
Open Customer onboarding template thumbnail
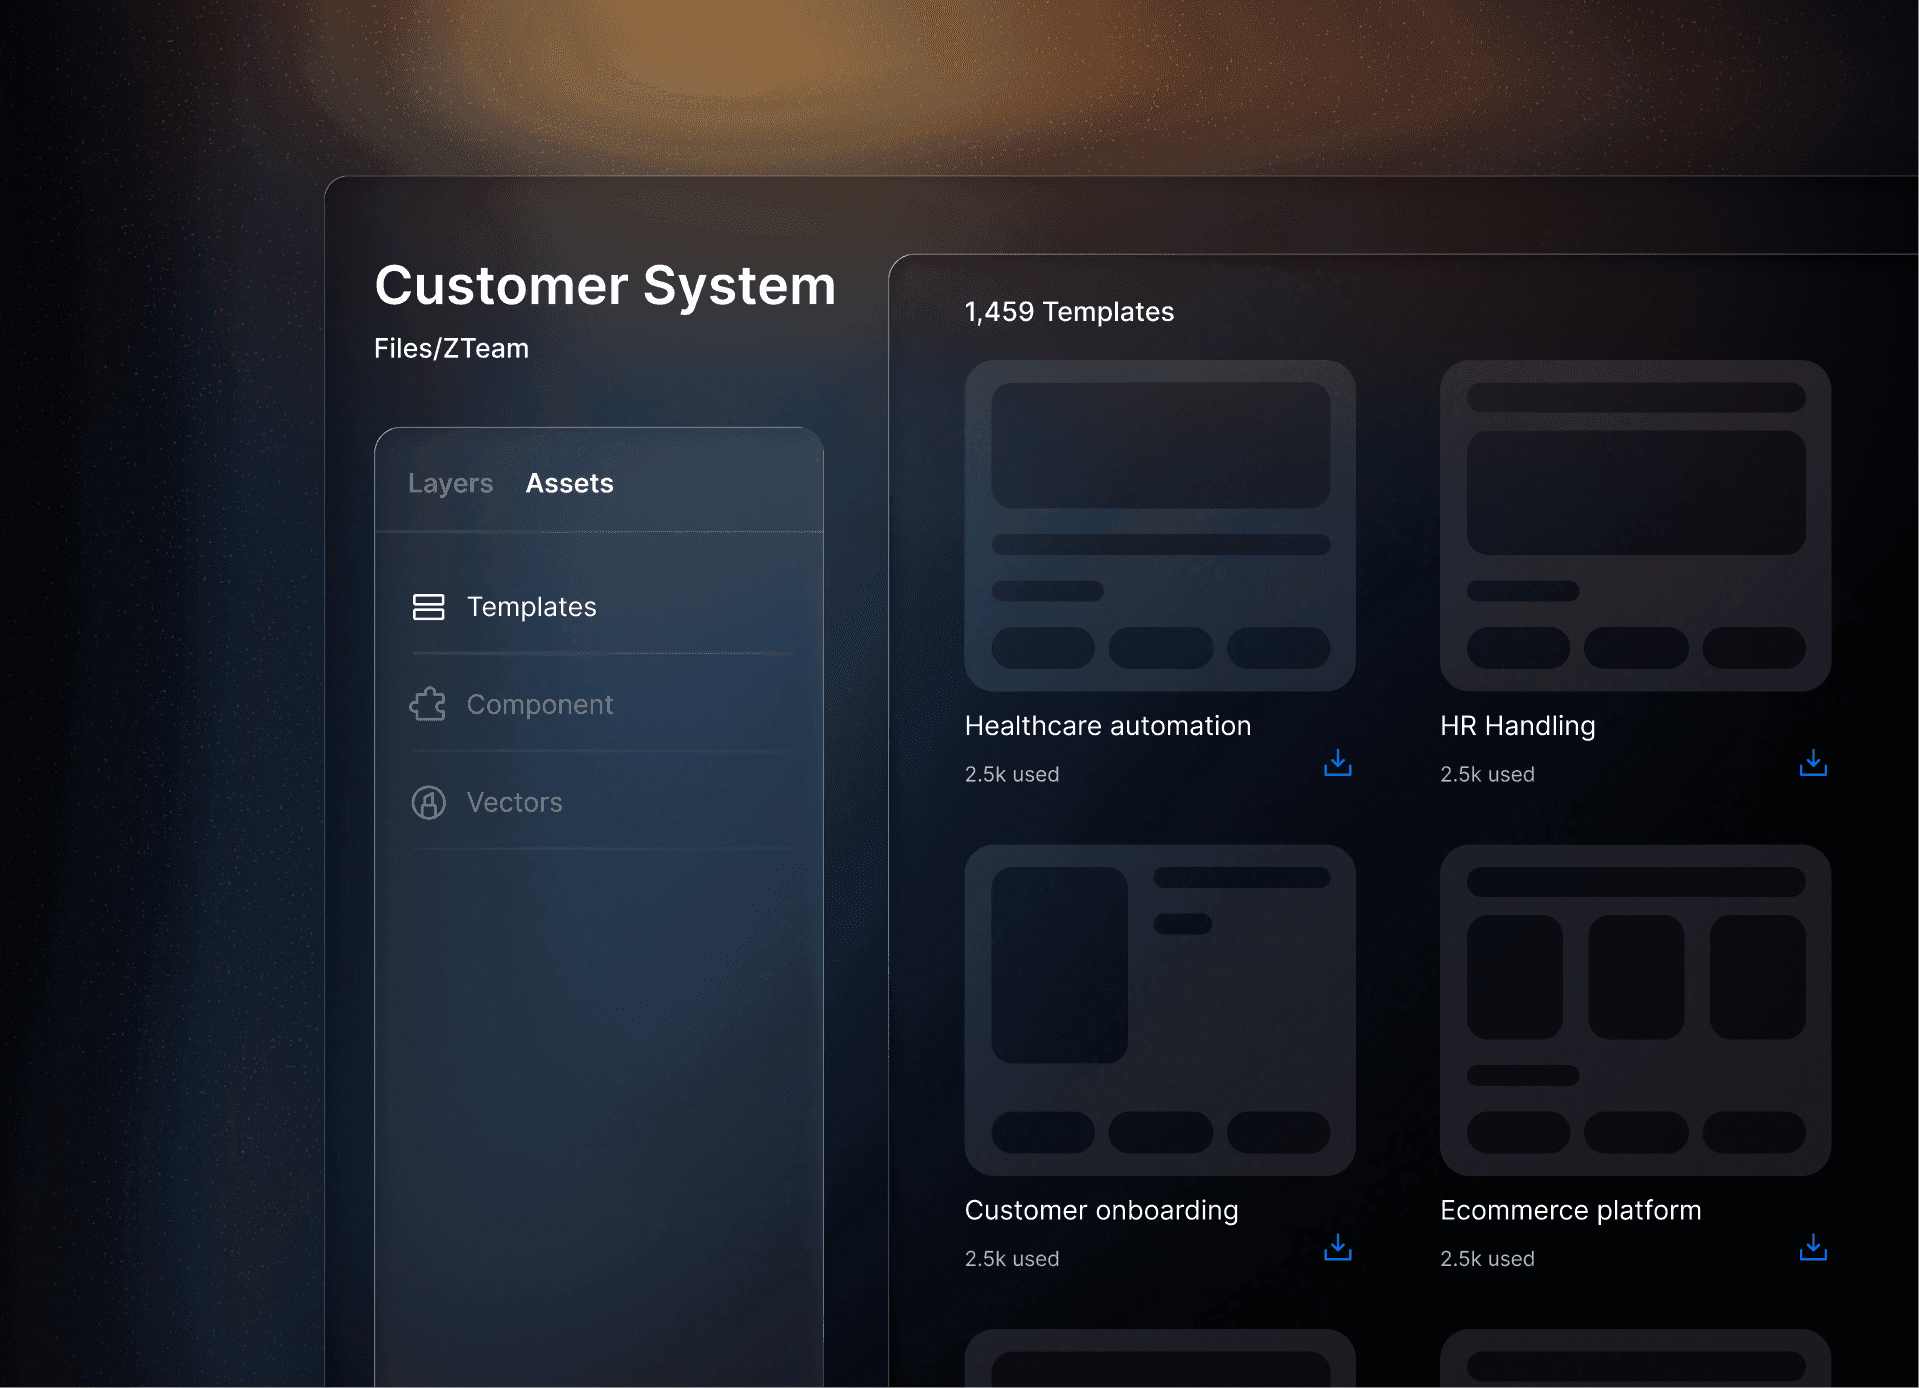point(1159,1010)
